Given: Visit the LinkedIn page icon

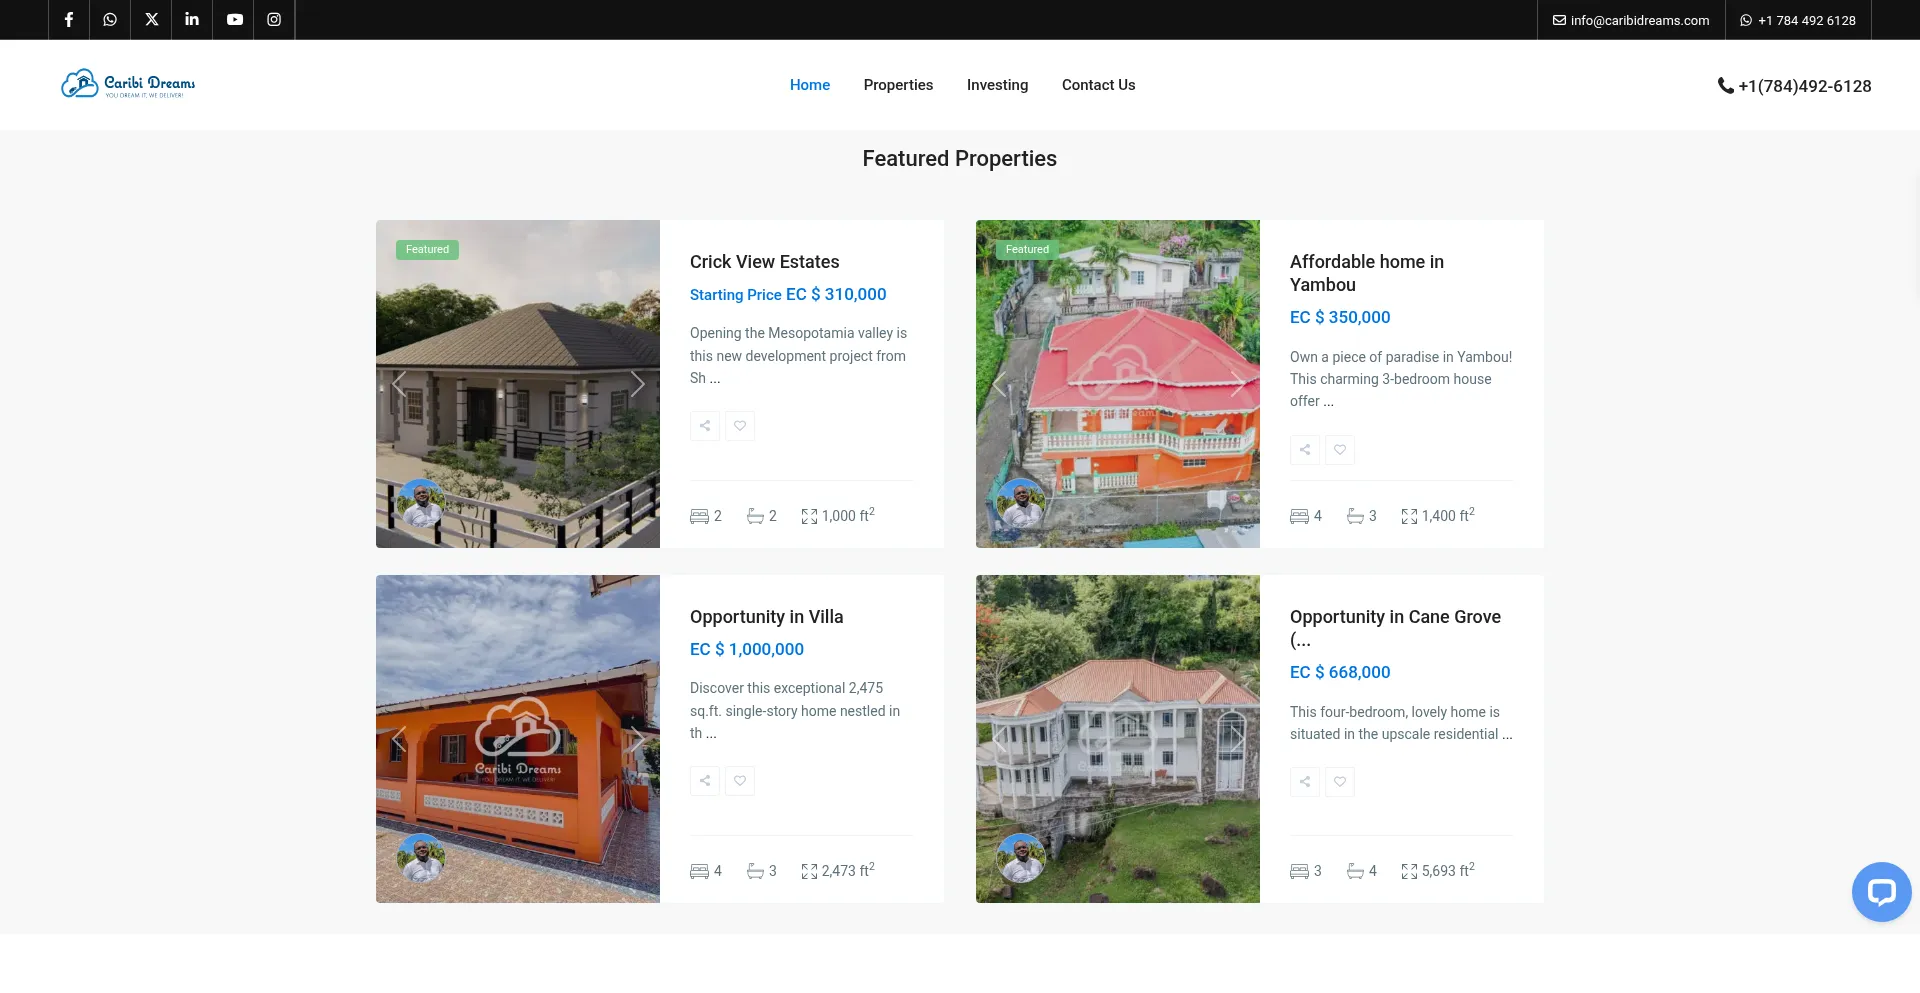Looking at the screenshot, I should pyautogui.click(x=192, y=20).
